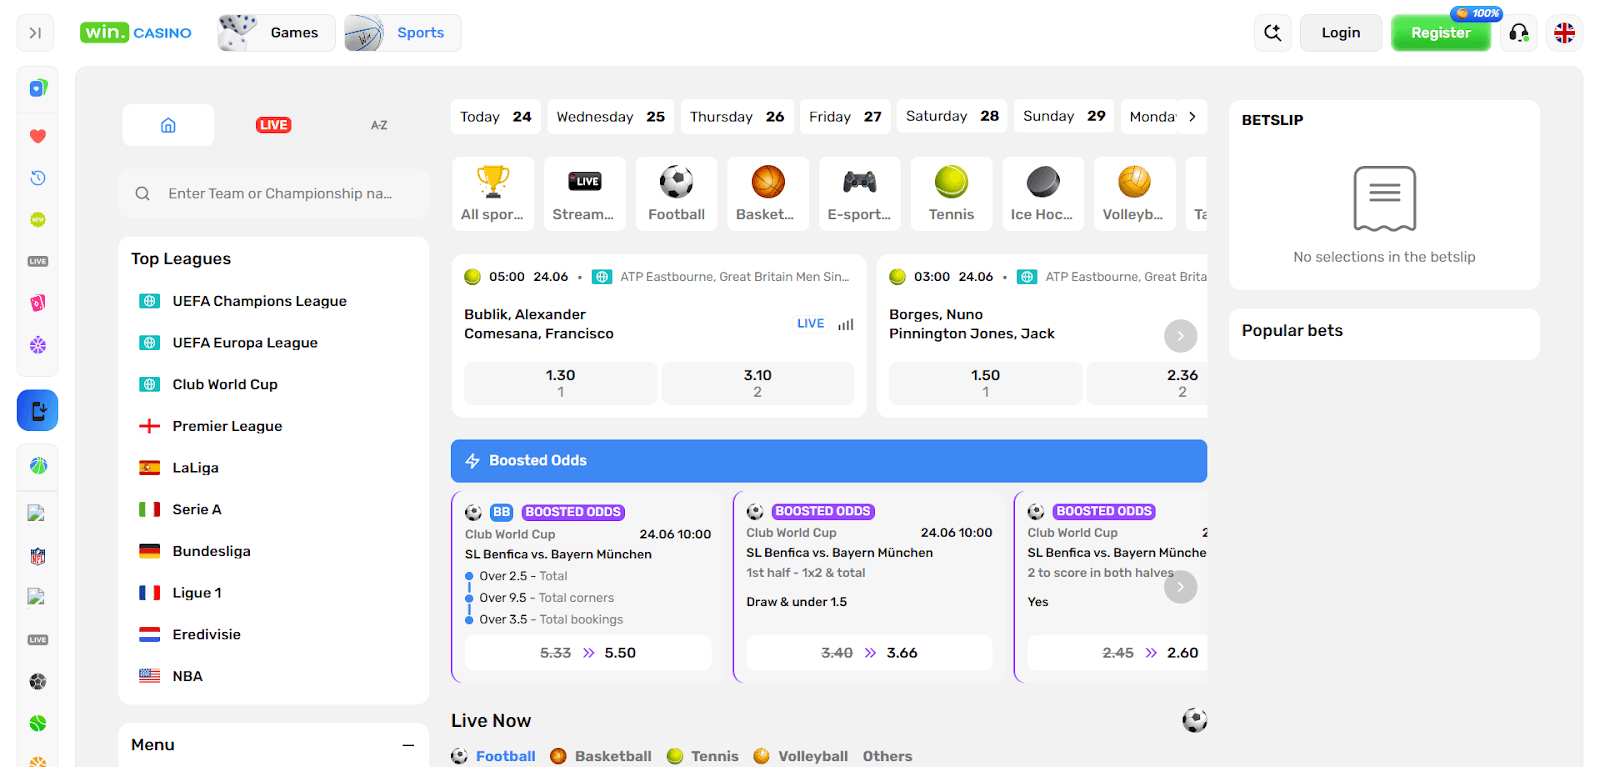The image size is (1600, 767).
Task: Open the Games section
Action: [x=276, y=33]
